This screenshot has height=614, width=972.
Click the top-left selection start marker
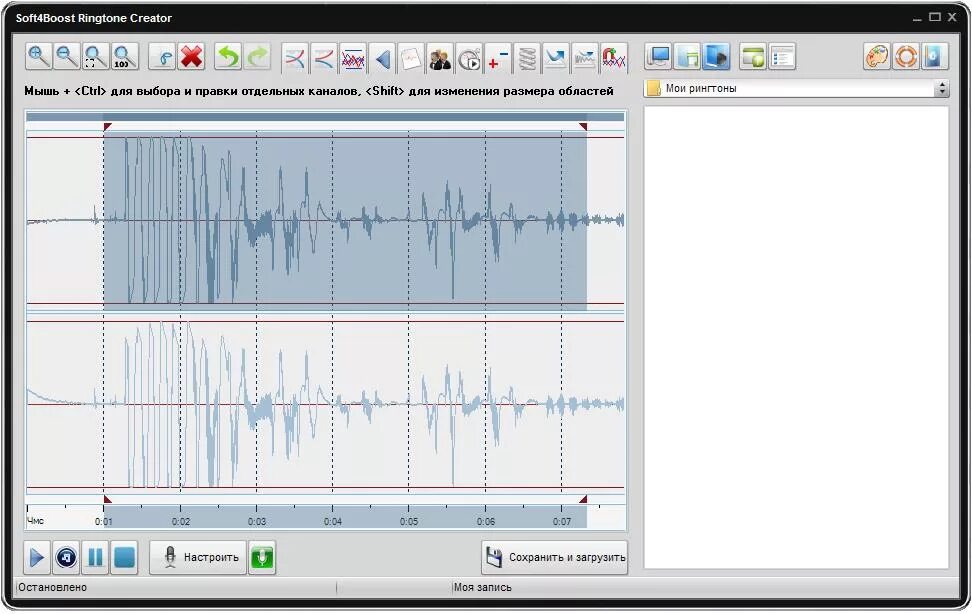coord(107,127)
